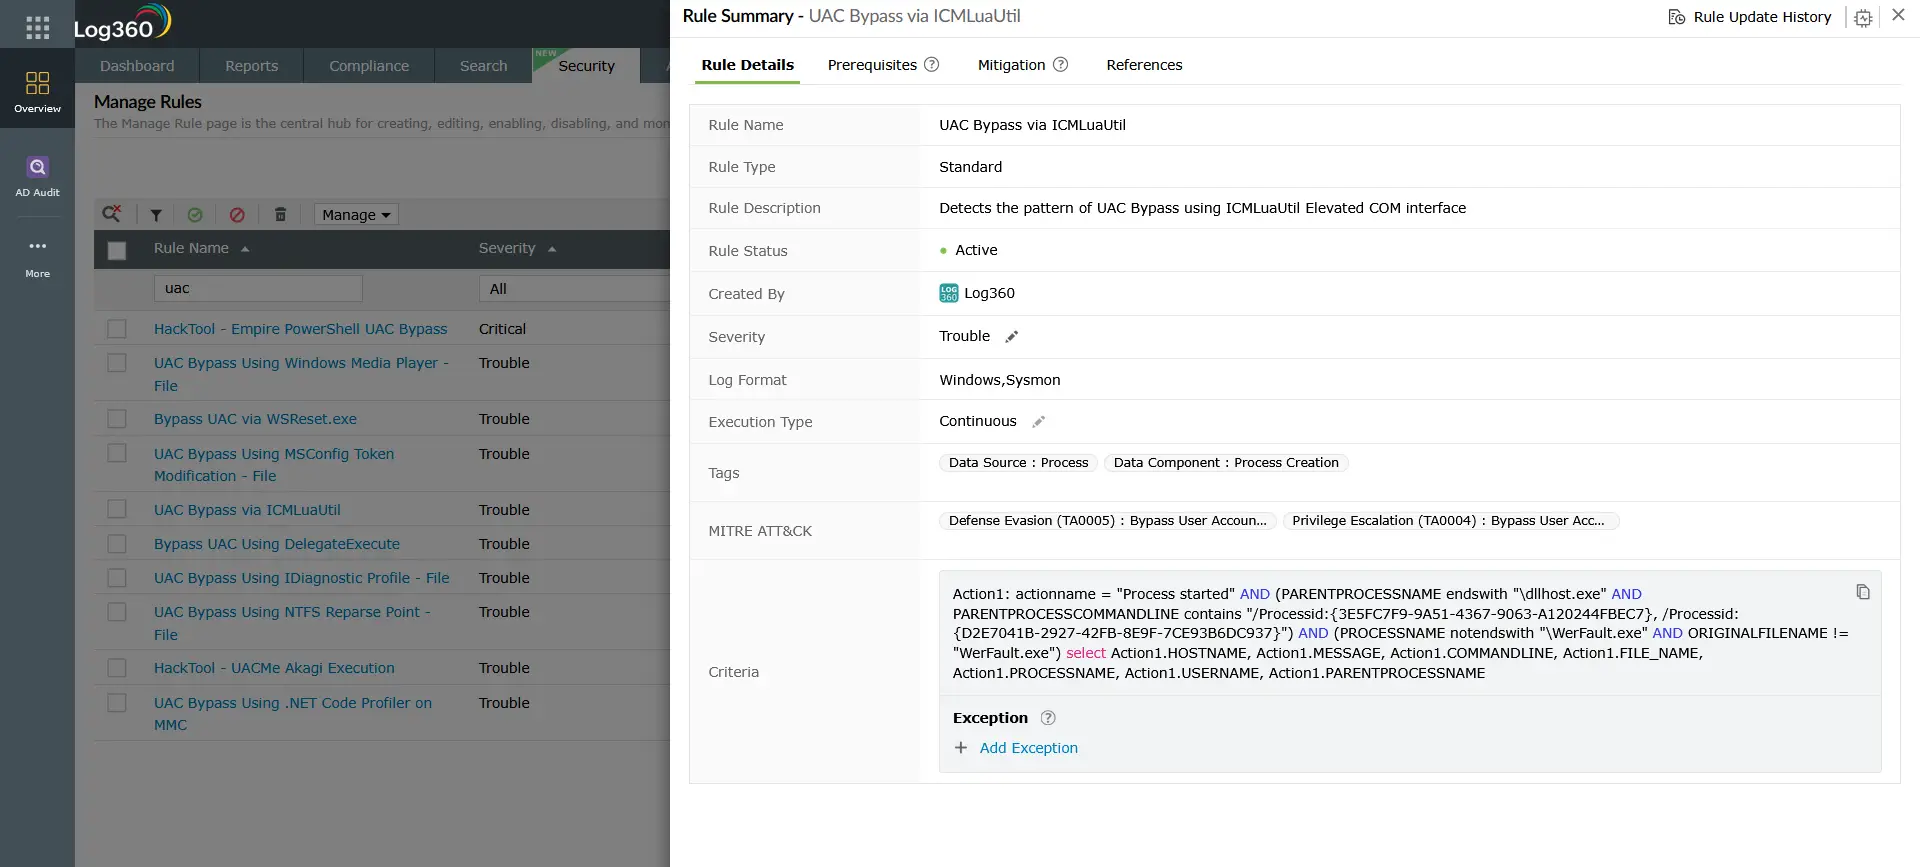Select the References tab
The height and width of the screenshot is (867, 1920).
(1144, 65)
